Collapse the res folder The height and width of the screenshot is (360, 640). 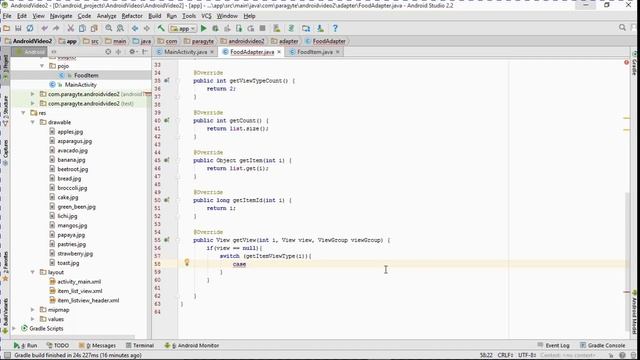[23, 113]
